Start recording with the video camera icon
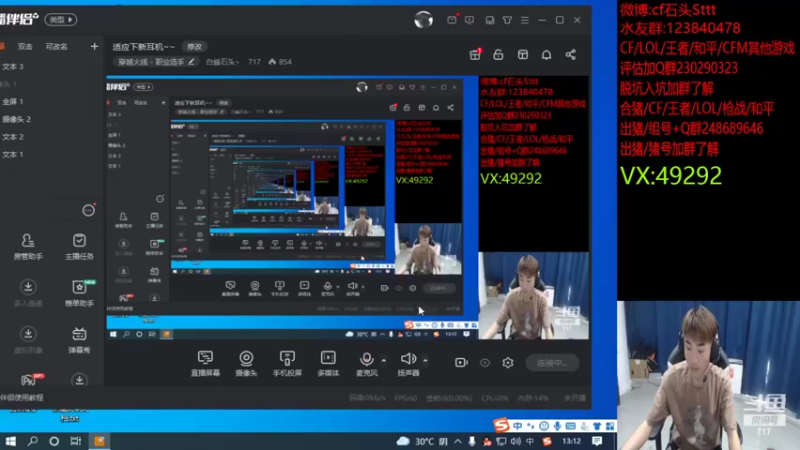This screenshot has height=450, width=800. click(461, 362)
